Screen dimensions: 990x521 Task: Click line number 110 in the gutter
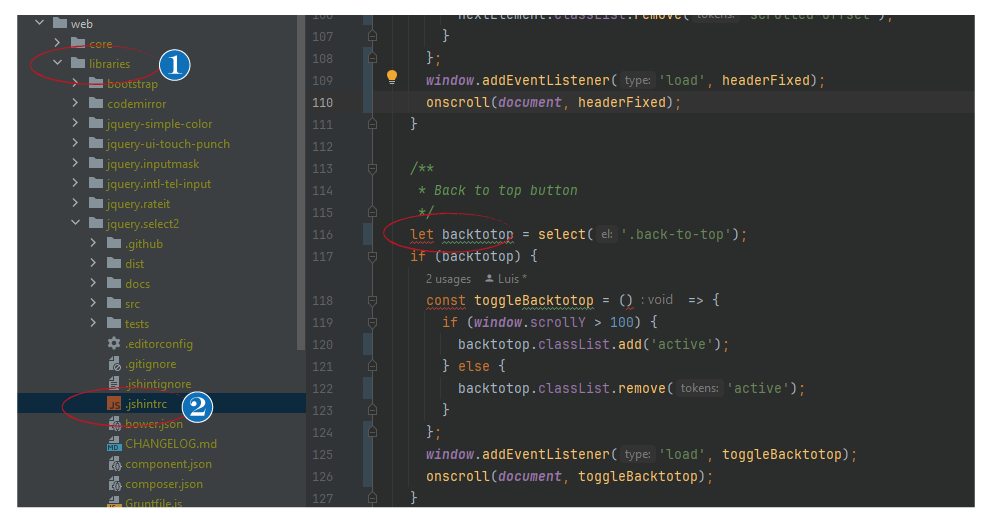(322, 102)
